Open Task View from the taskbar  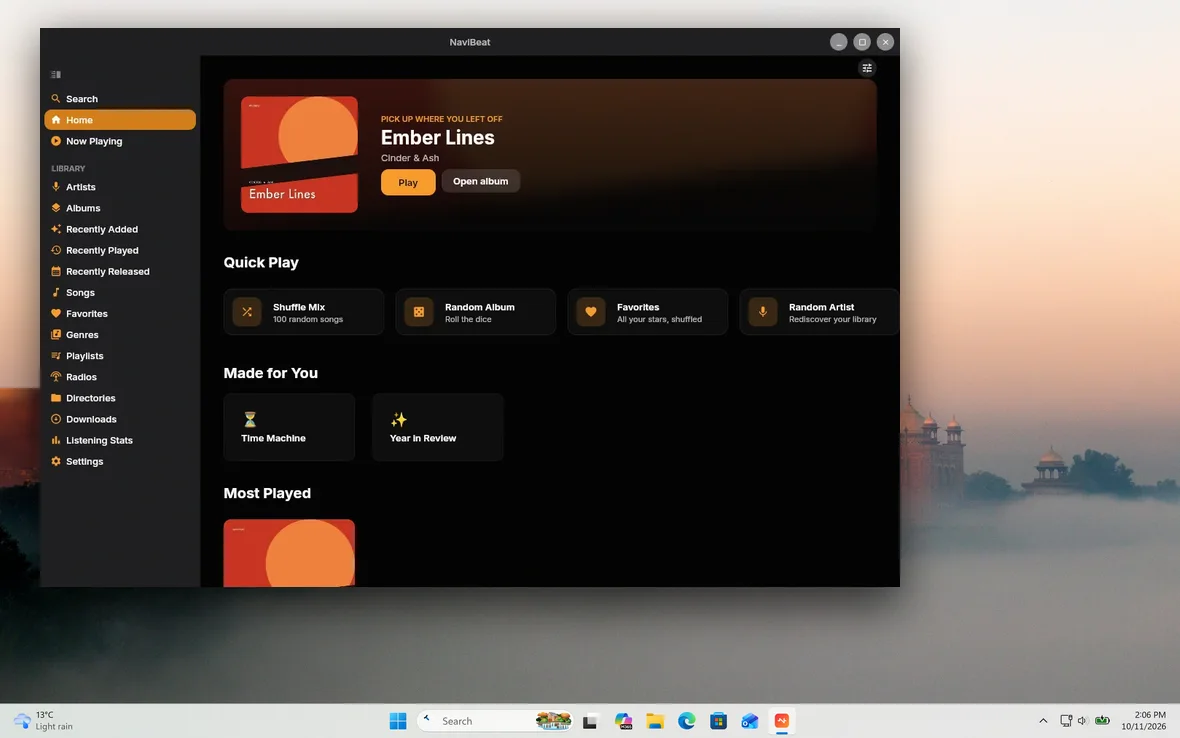(x=590, y=721)
